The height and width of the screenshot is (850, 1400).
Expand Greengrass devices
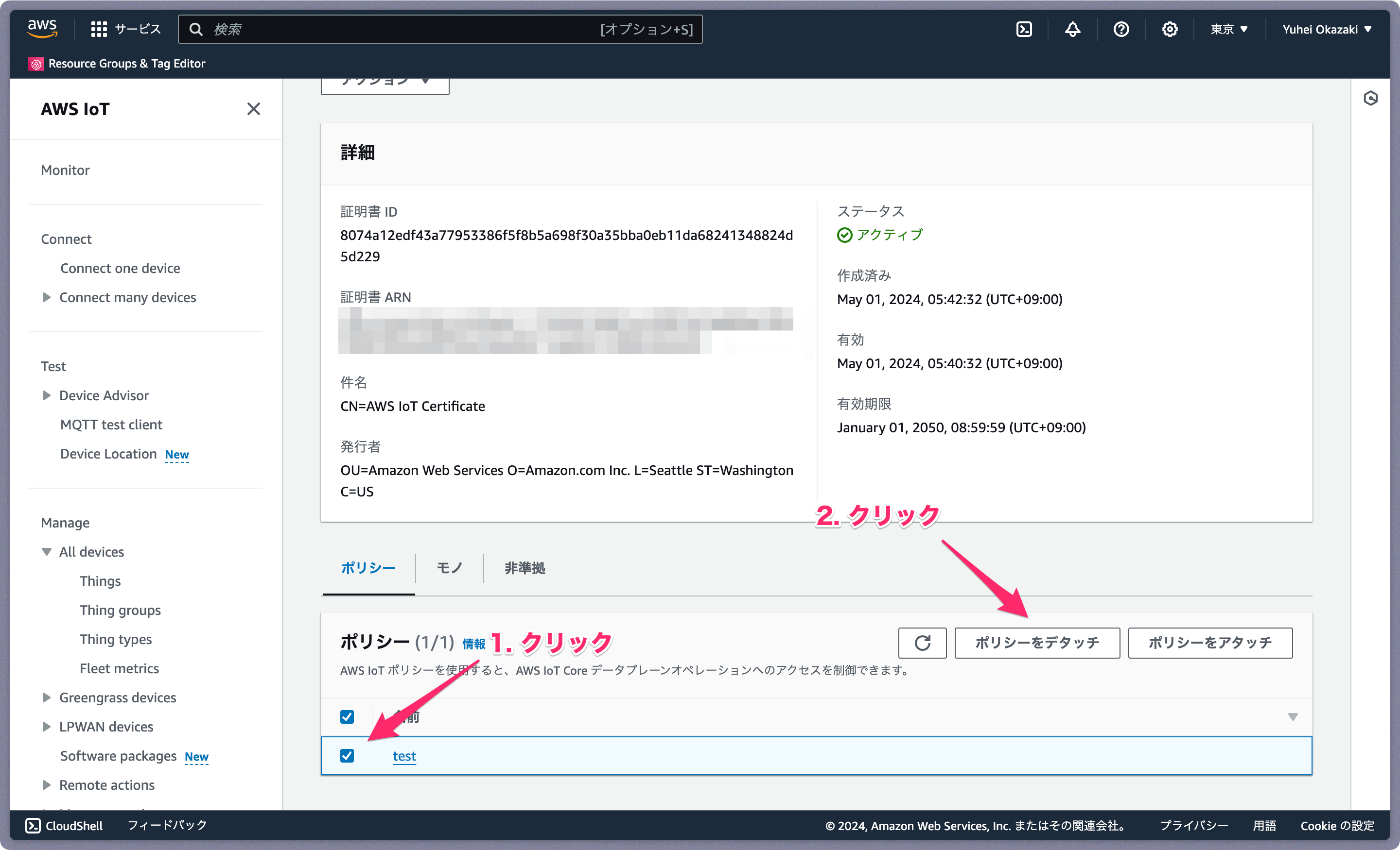click(47, 697)
